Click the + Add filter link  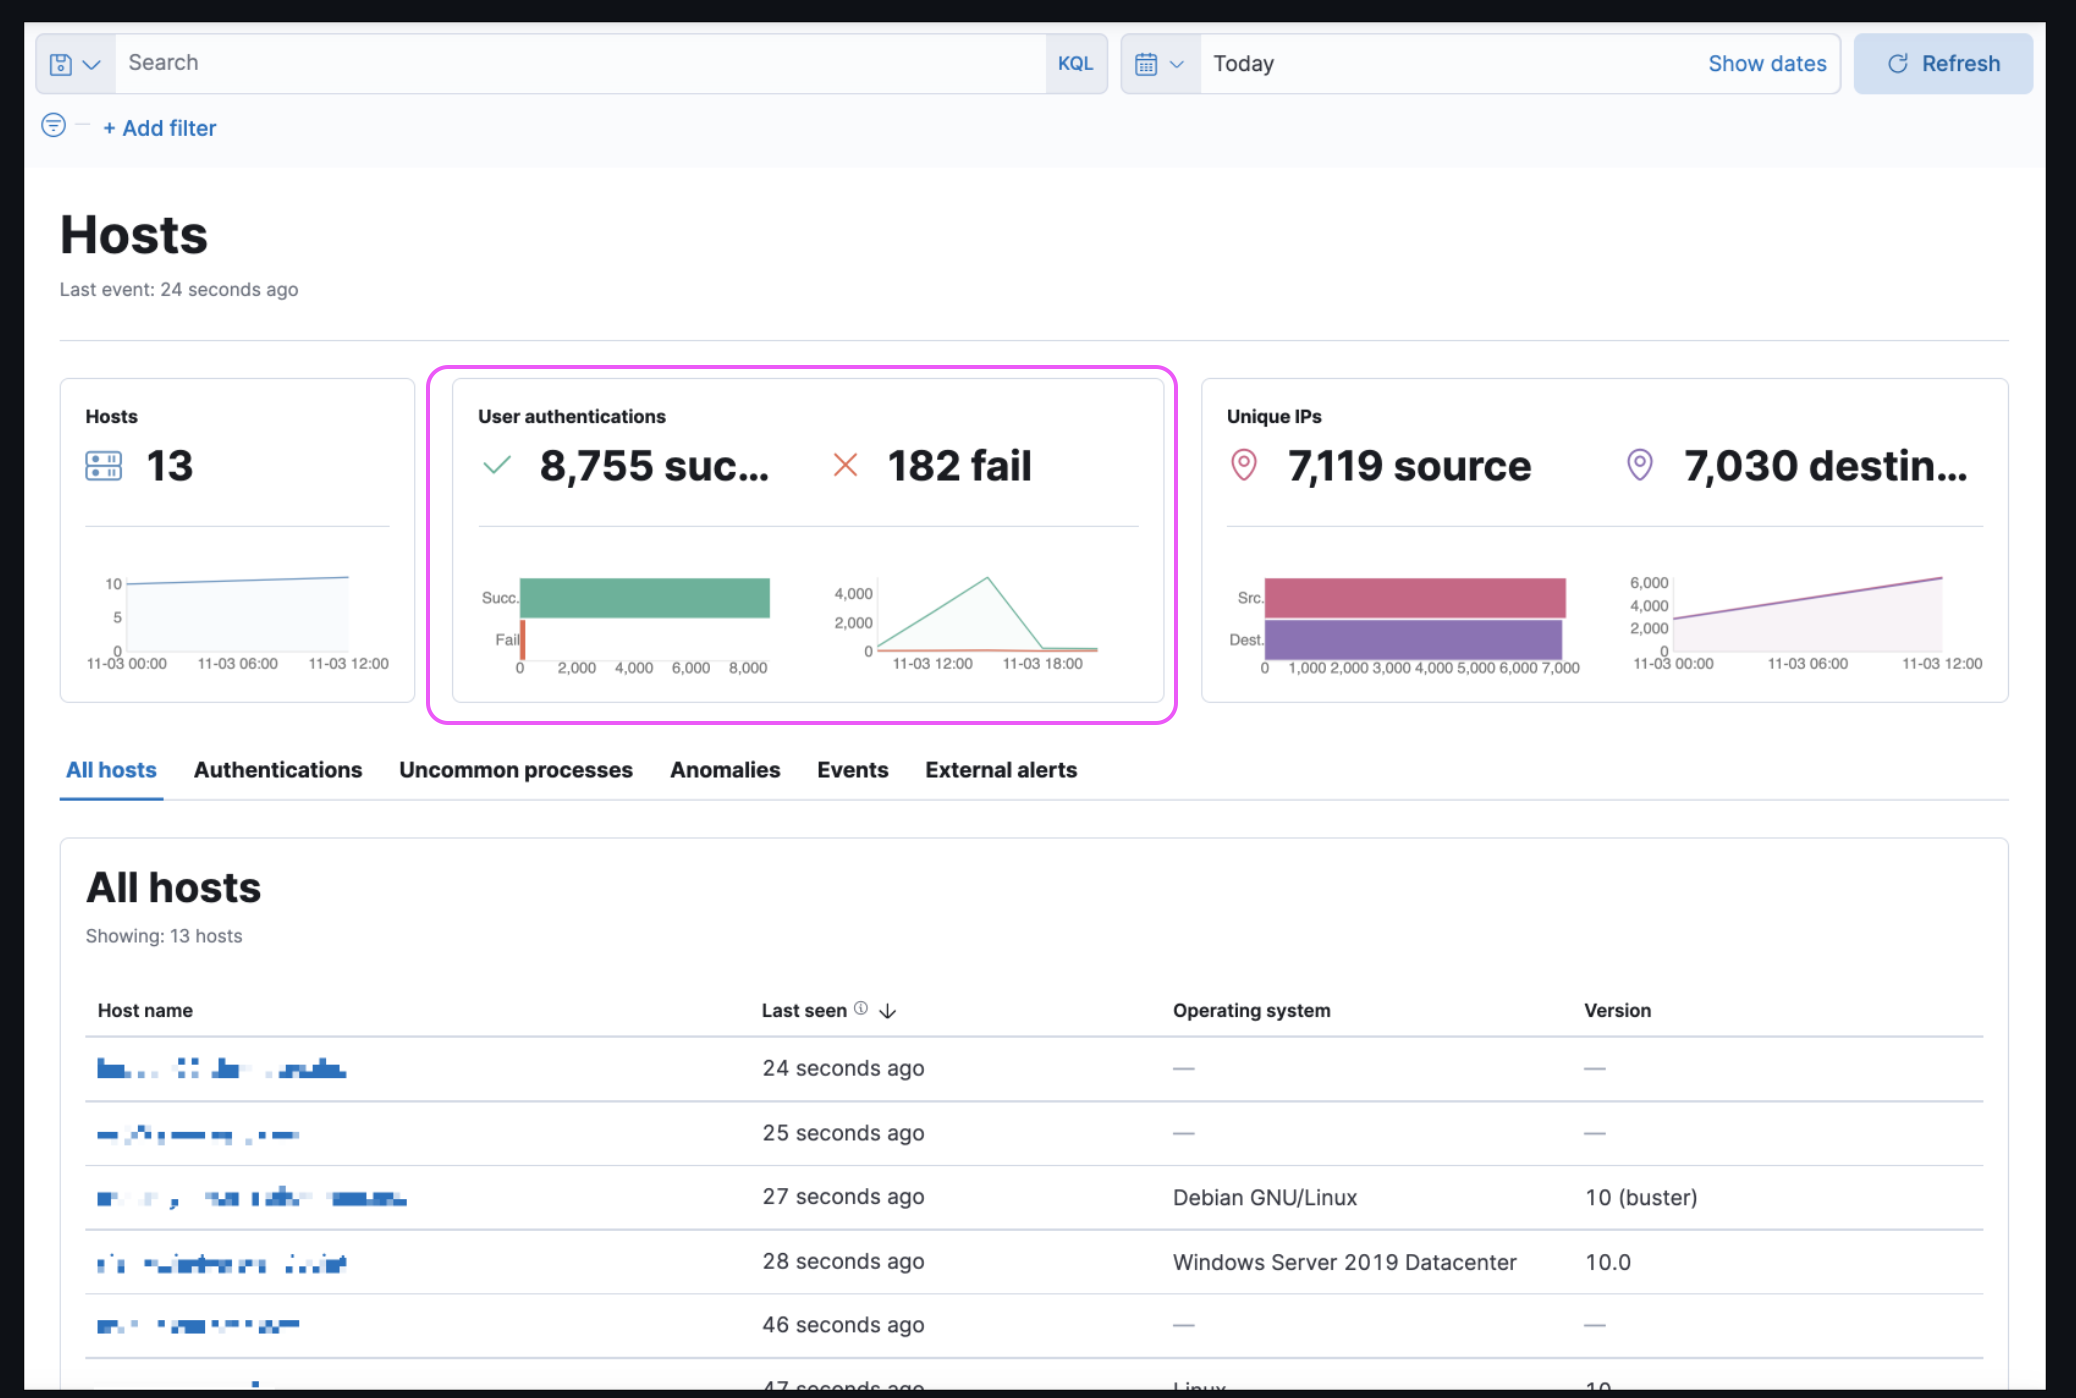point(160,128)
